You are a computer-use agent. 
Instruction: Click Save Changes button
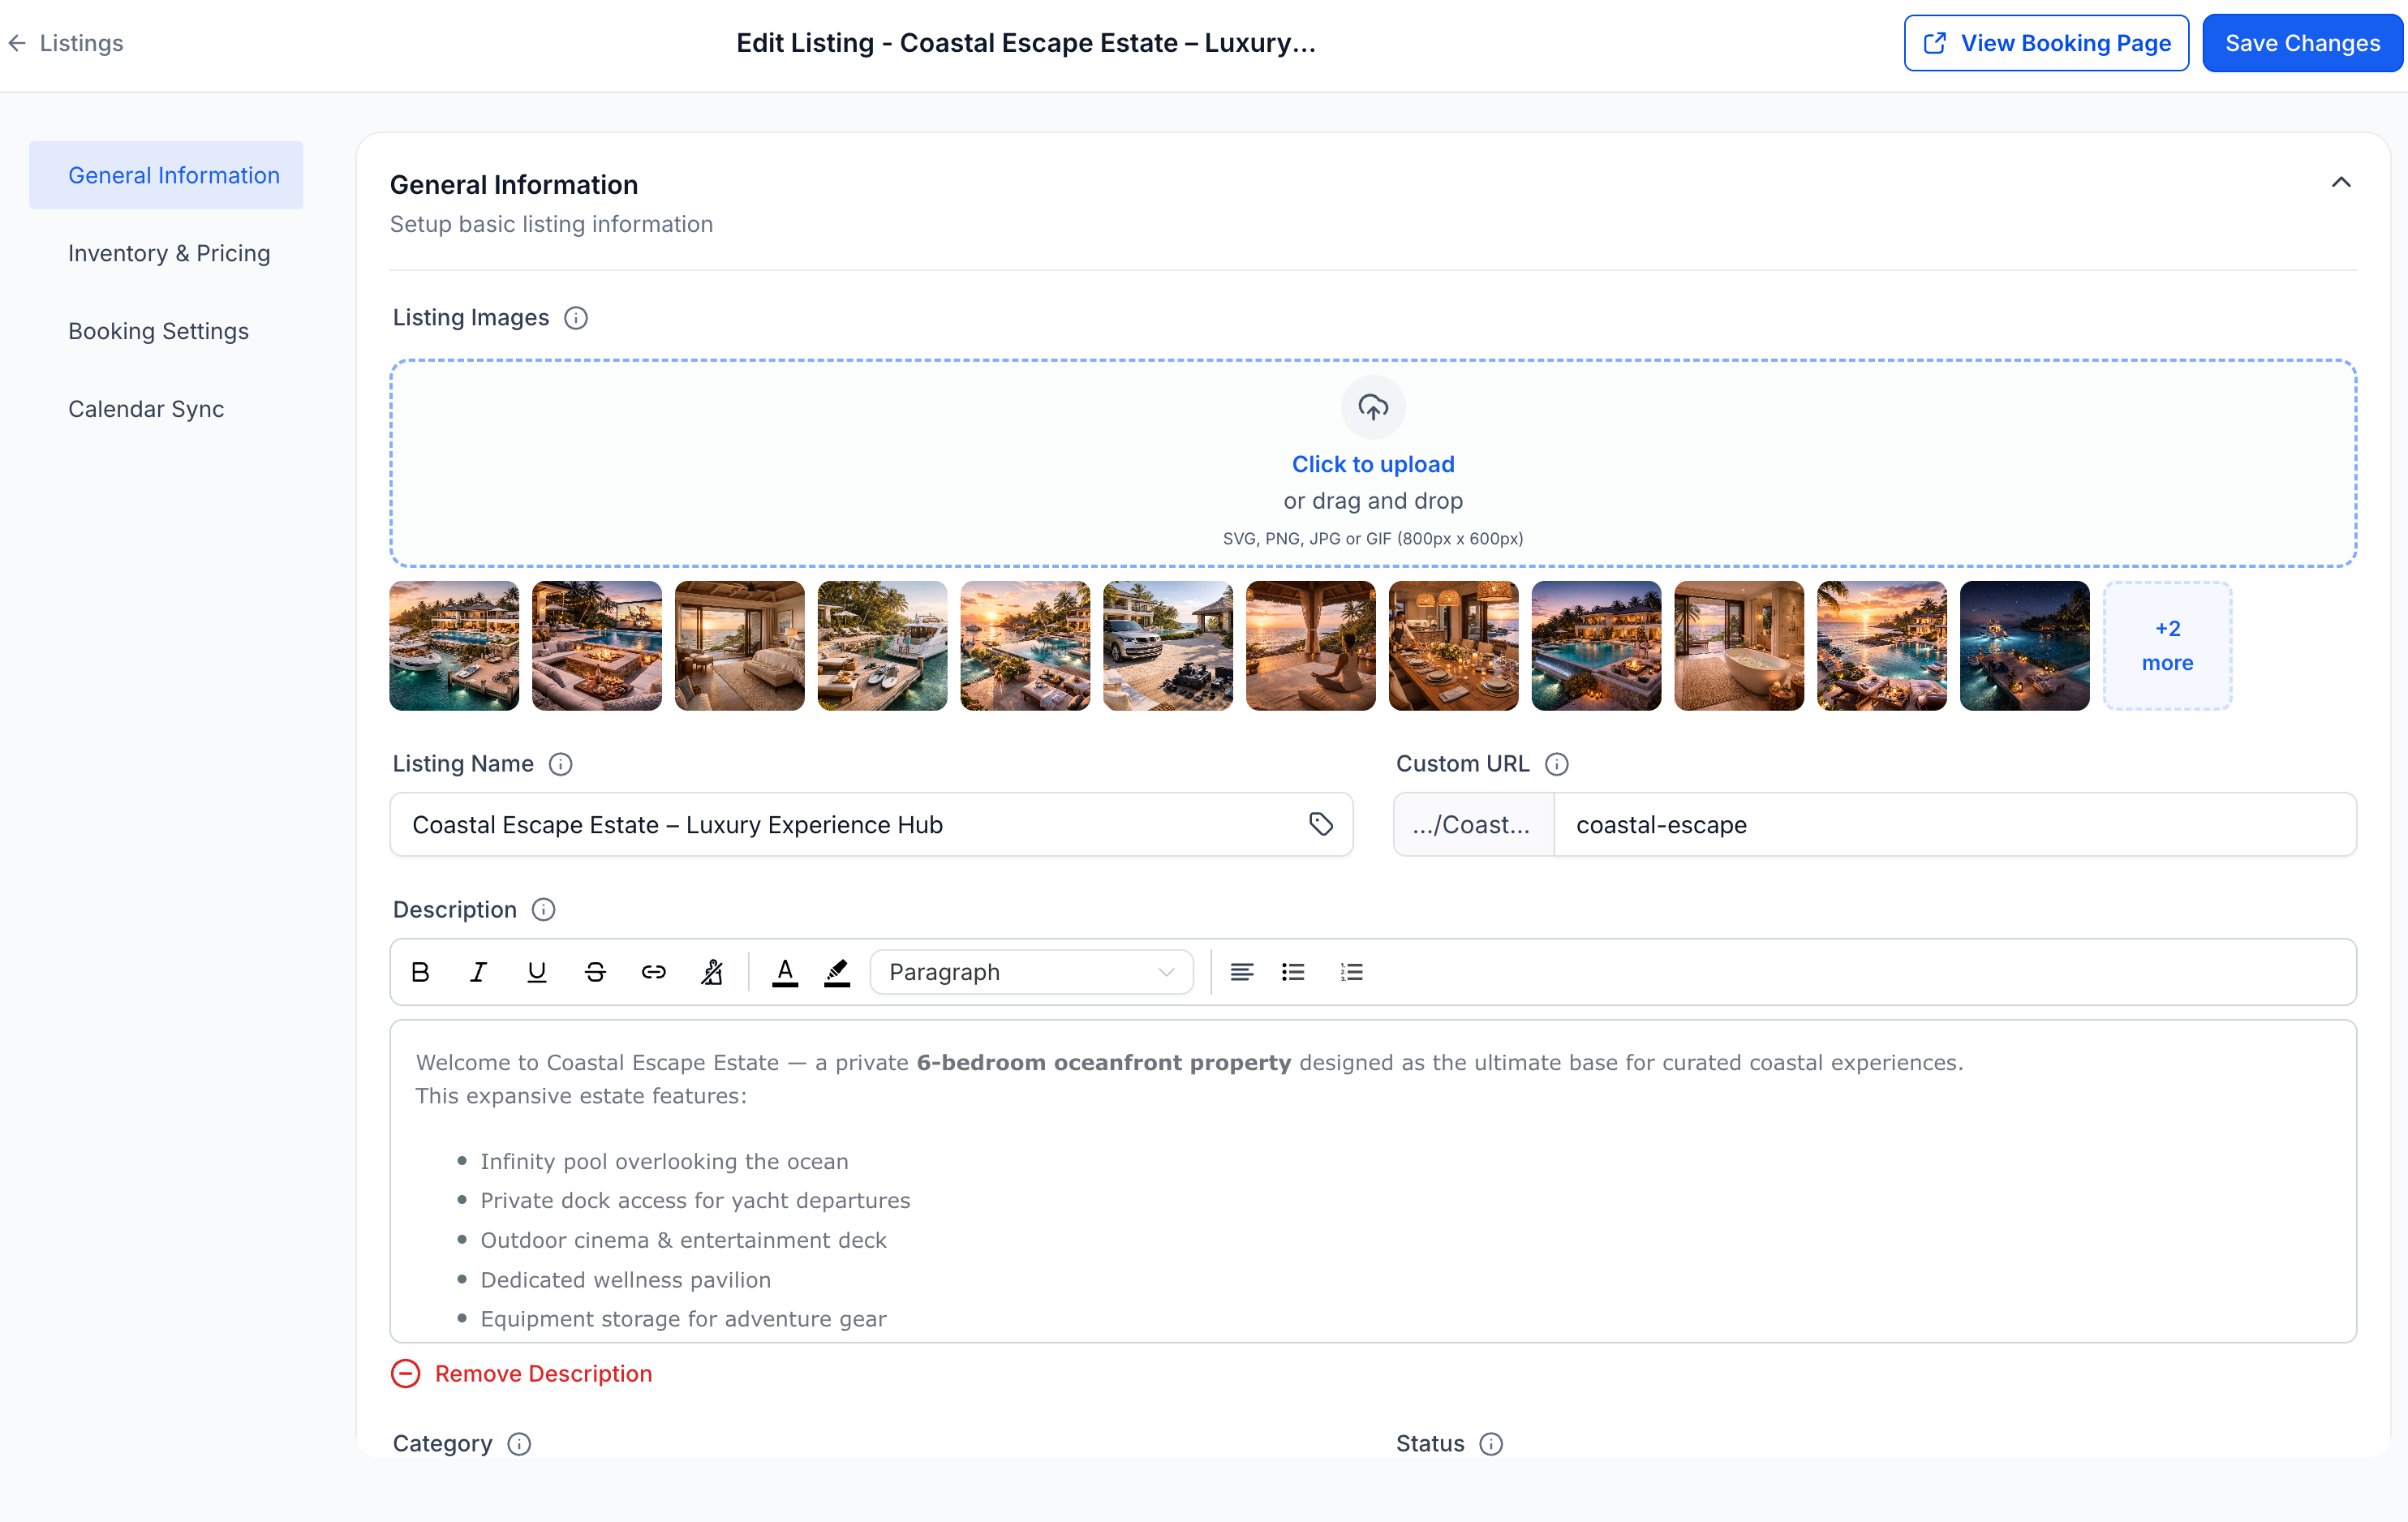(2302, 43)
